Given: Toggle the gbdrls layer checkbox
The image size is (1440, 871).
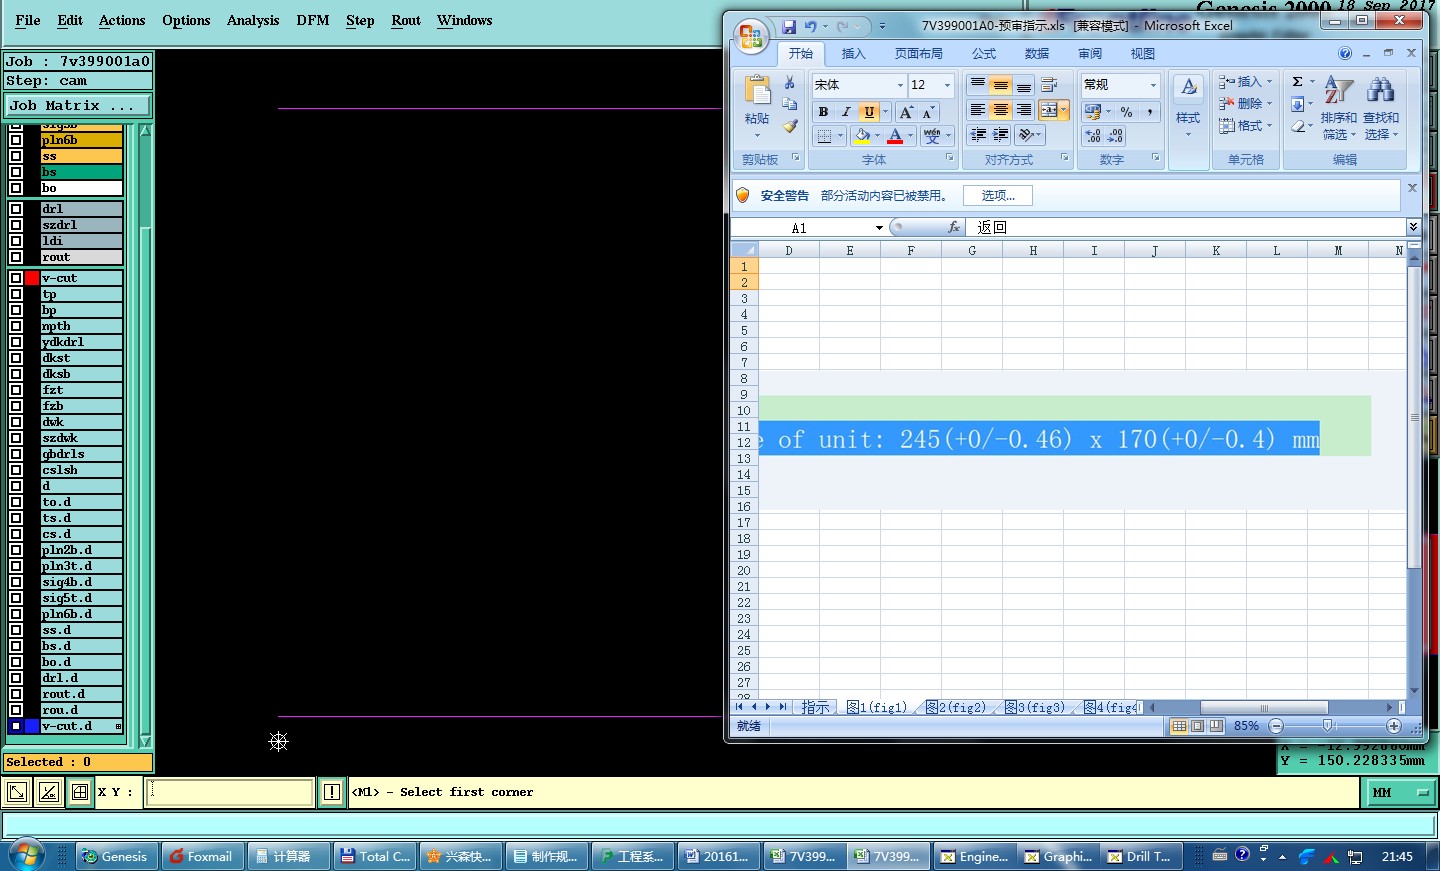Looking at the screenshot, I should coord(16,454).
